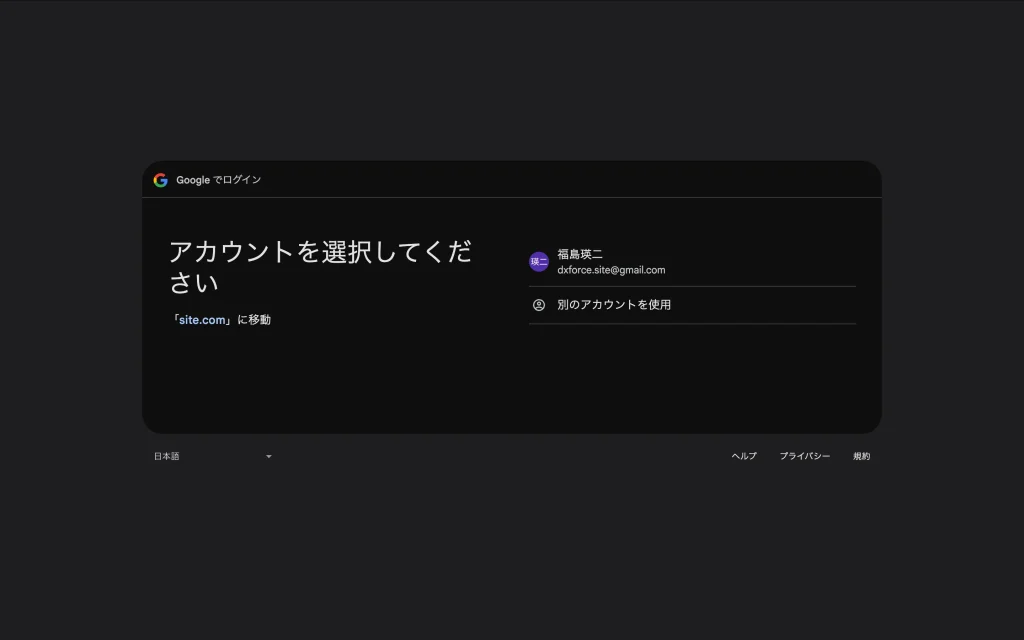Click the divider line beneath the account email
This screenshot has height=640, width=1024.
[x=692, y=286]
